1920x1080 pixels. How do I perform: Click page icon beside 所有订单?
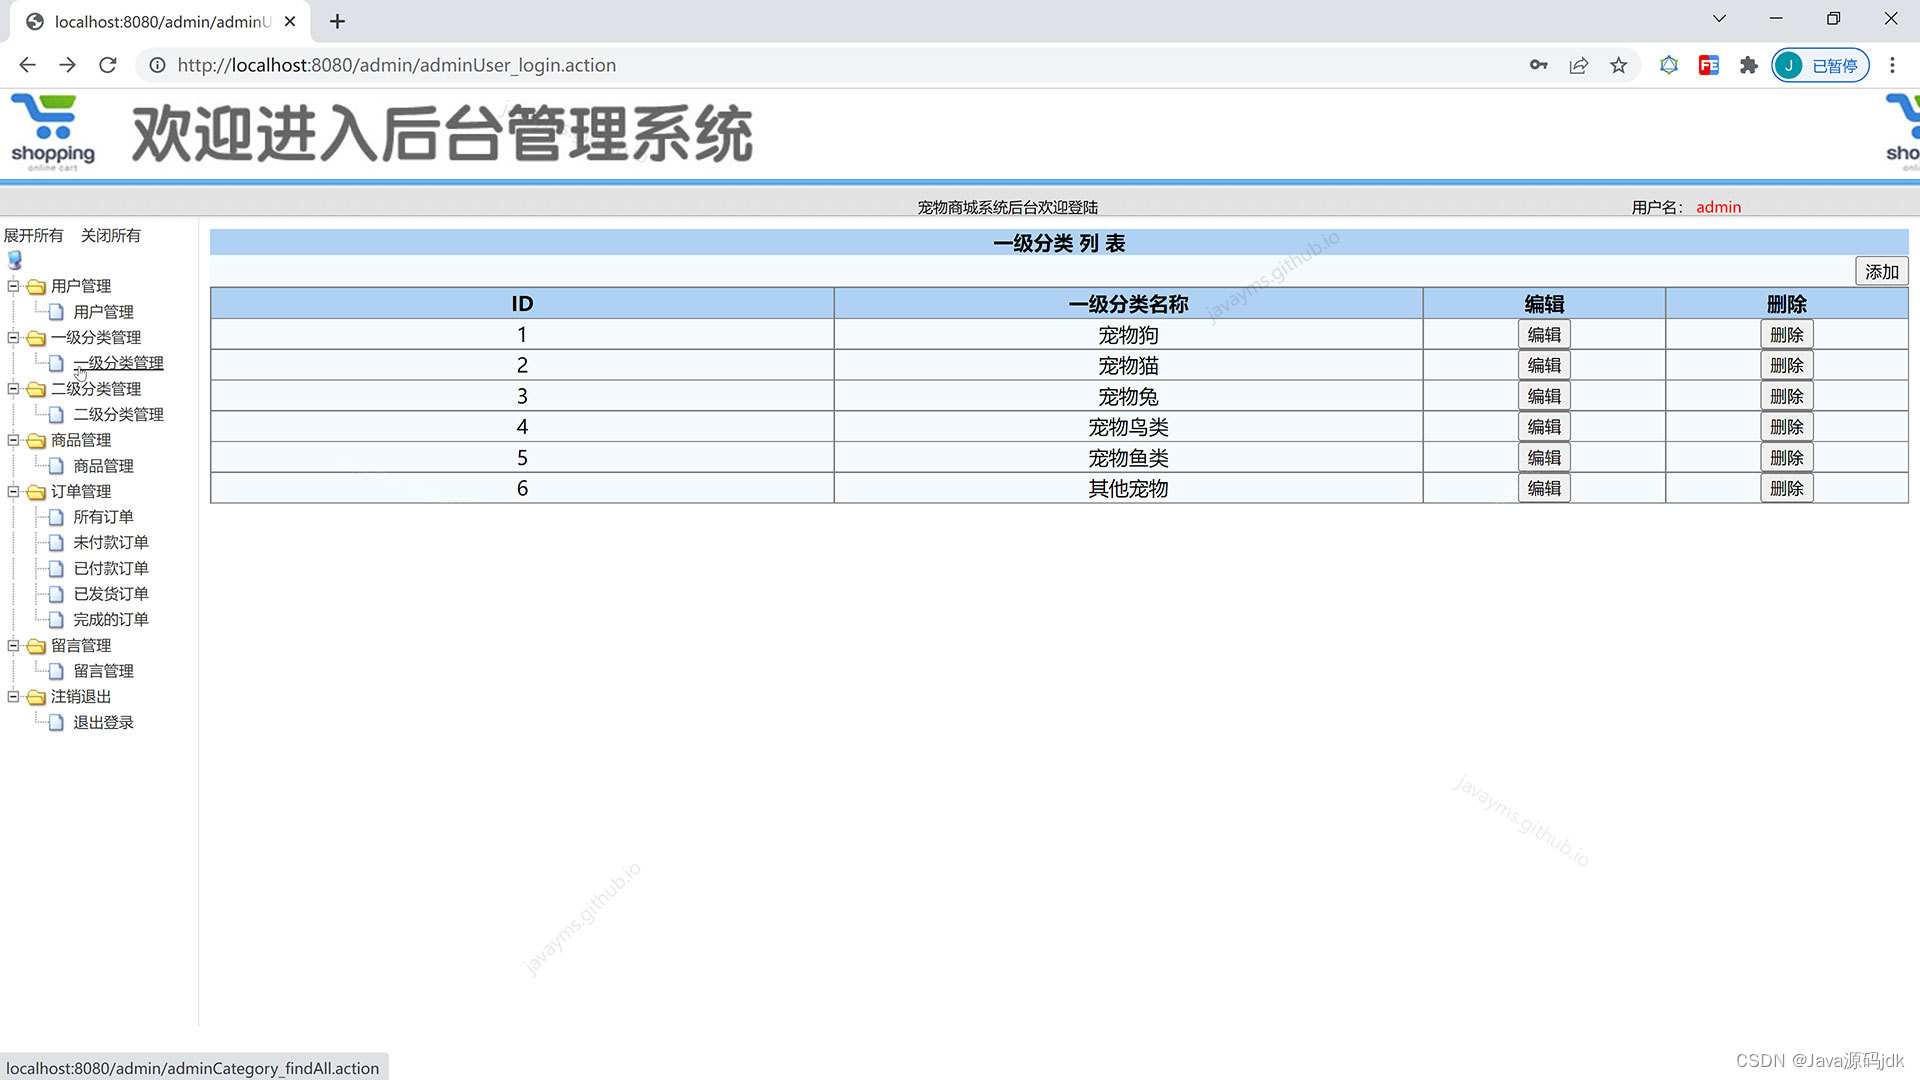tap(57, 517)
